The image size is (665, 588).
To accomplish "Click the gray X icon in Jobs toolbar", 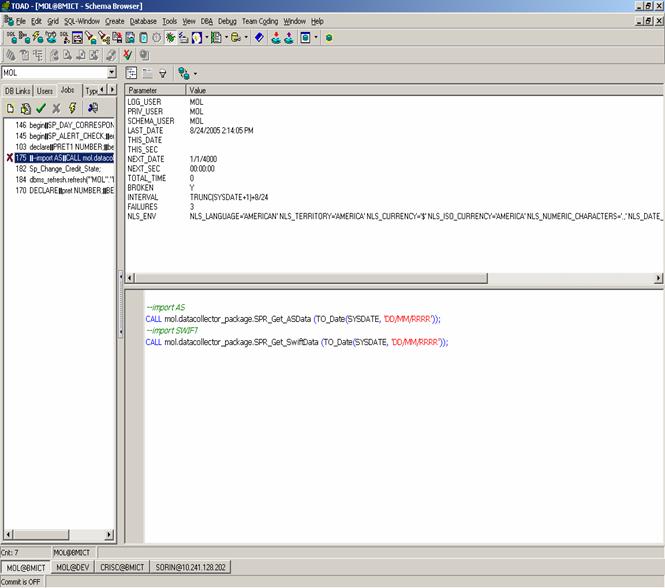I will point(56,108).
